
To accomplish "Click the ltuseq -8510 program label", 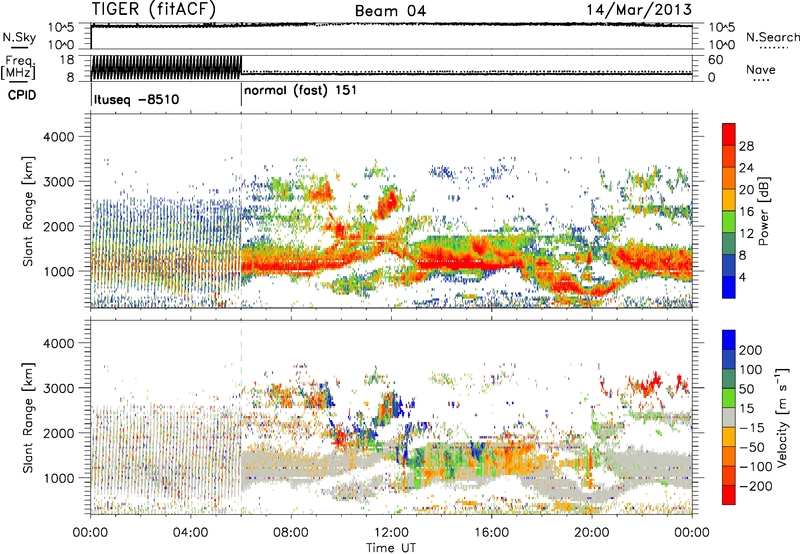I will pos(136,99).
